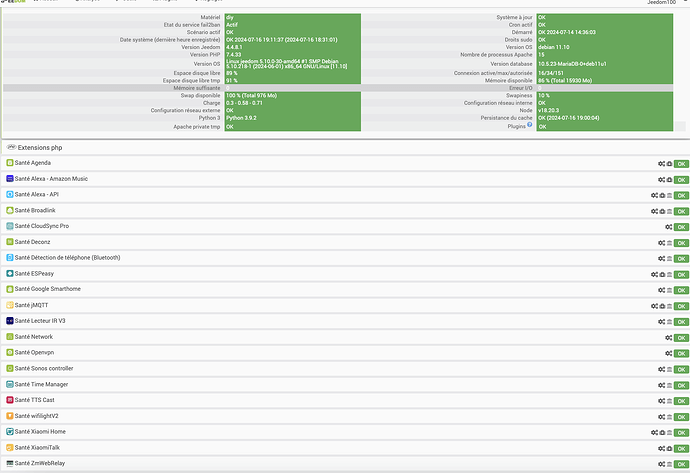Click the columns building icon on Santé Time Manager

click(x=669, y=385)
